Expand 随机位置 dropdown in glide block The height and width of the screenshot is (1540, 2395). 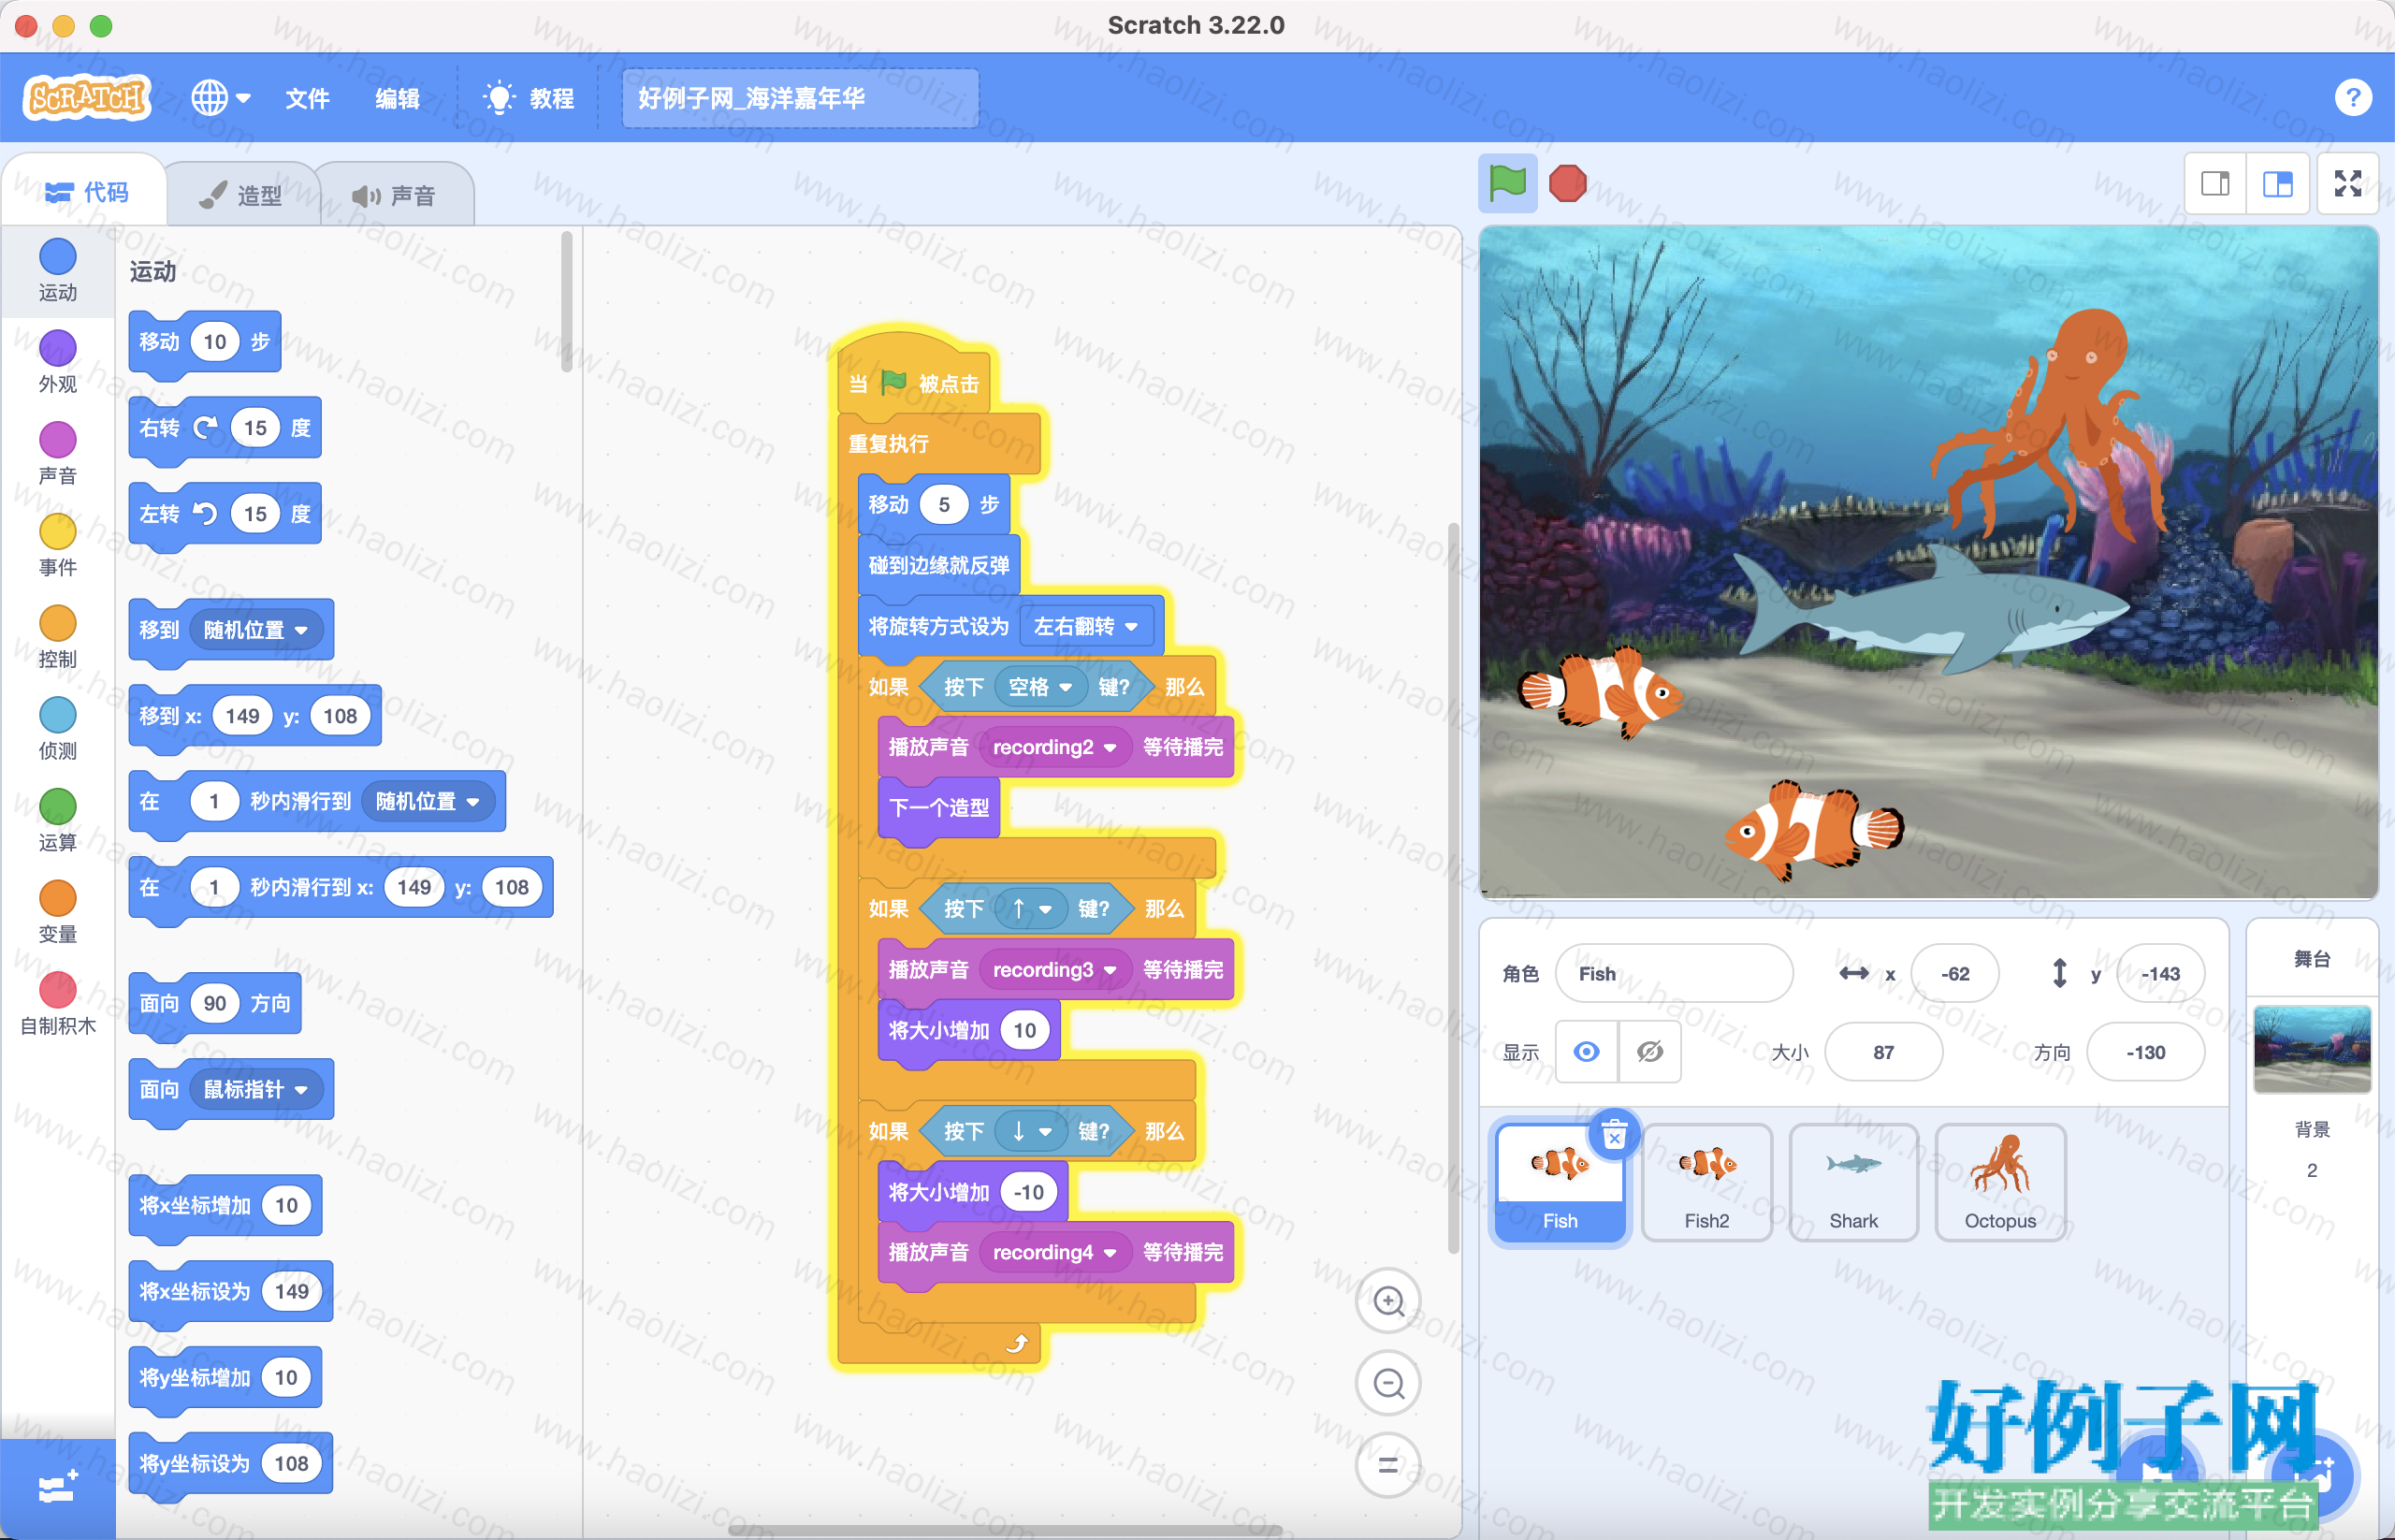pos(428,801)
